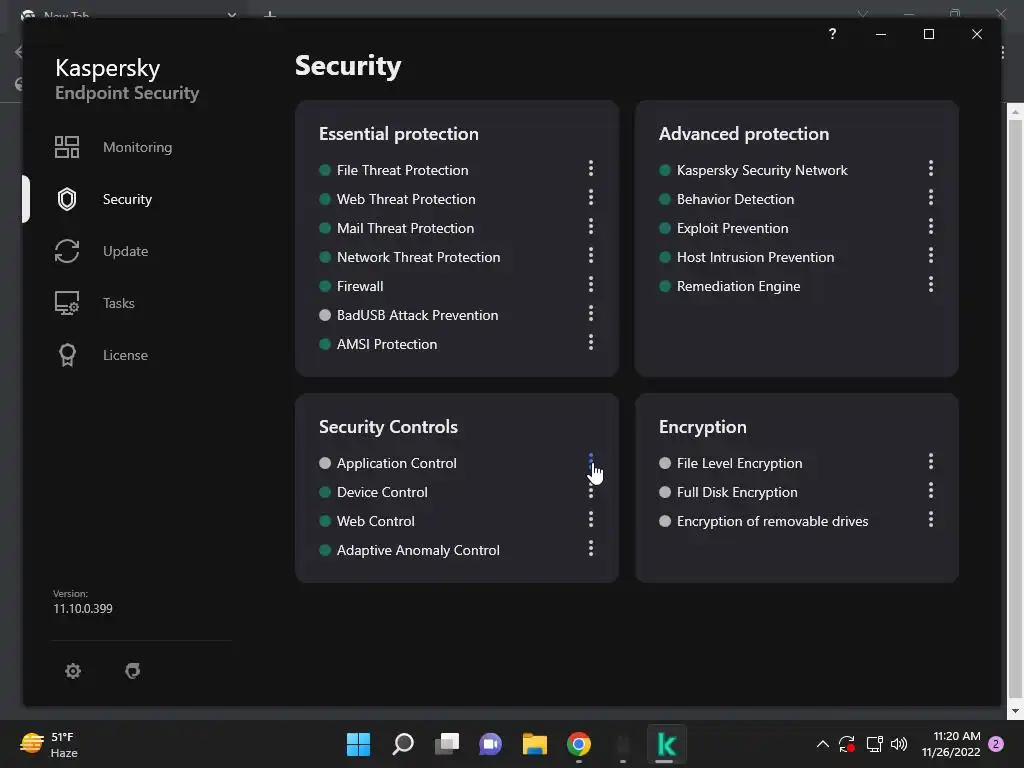Click the Tasks monitor icon

(67, 303)
